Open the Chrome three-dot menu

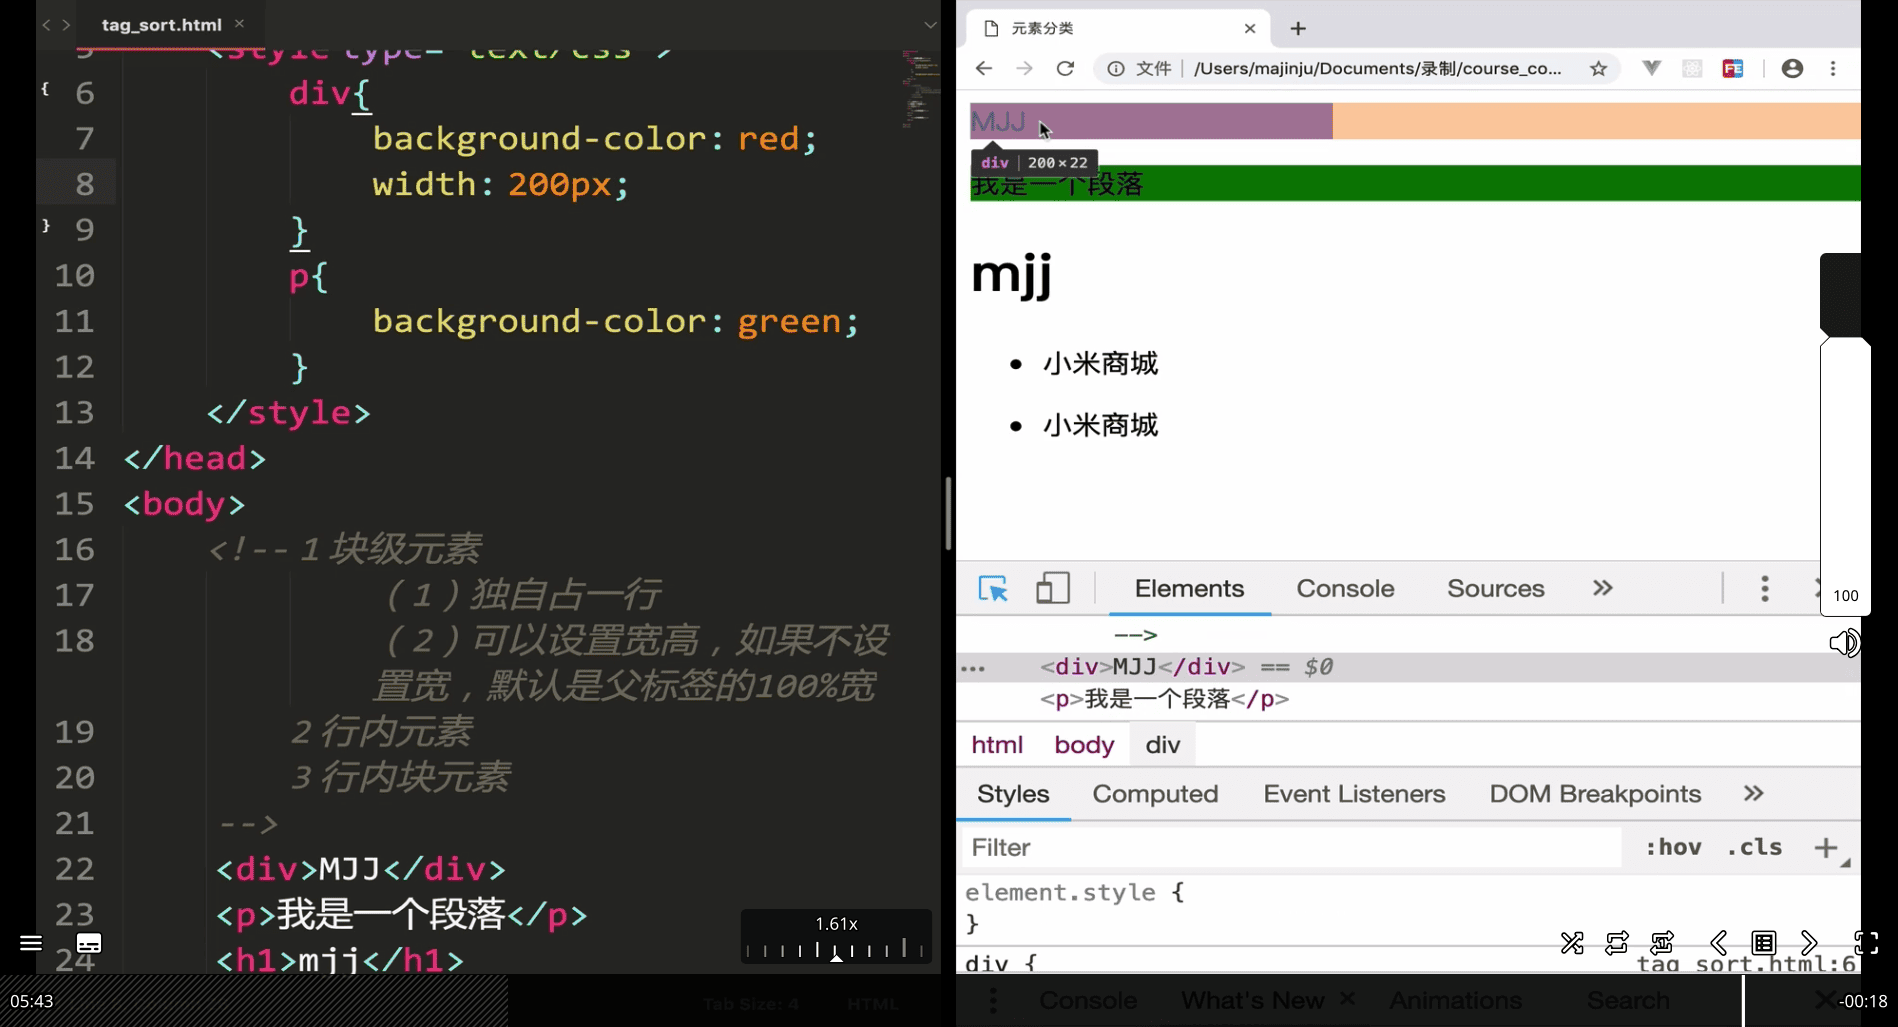(x=1833, y=68)
